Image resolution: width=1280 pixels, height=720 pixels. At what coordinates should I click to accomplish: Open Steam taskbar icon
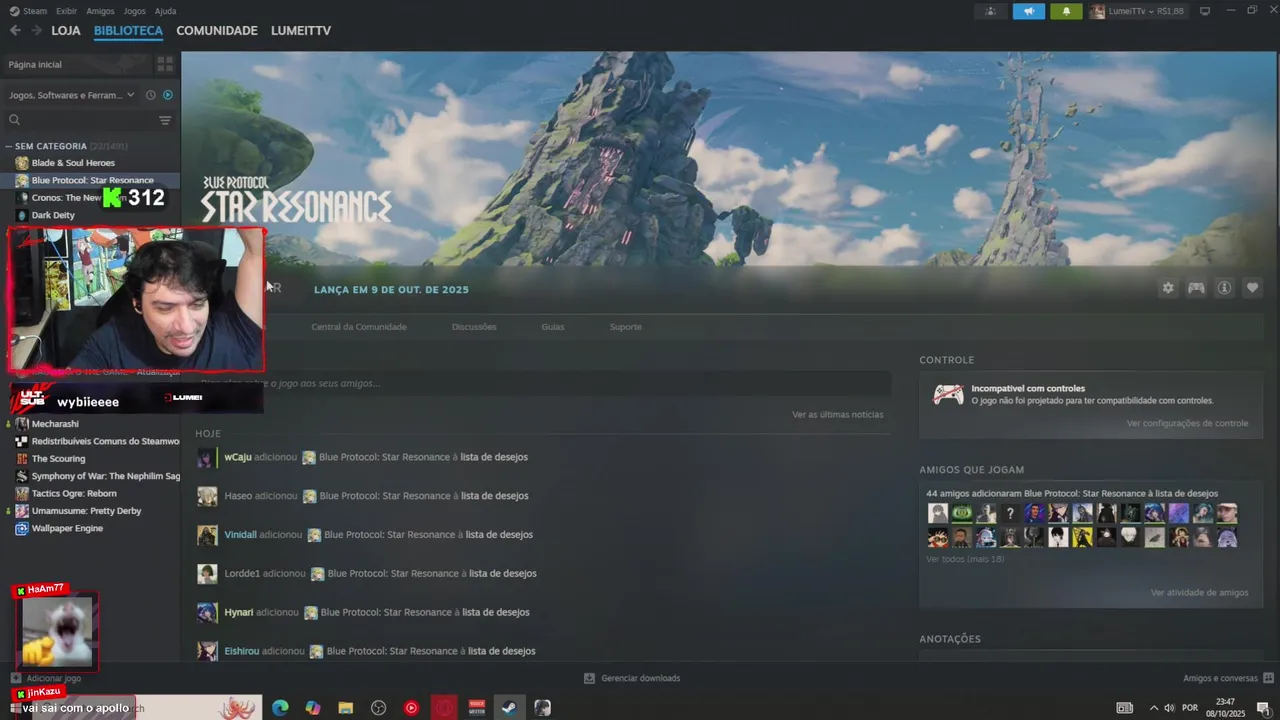click(509, 708)
